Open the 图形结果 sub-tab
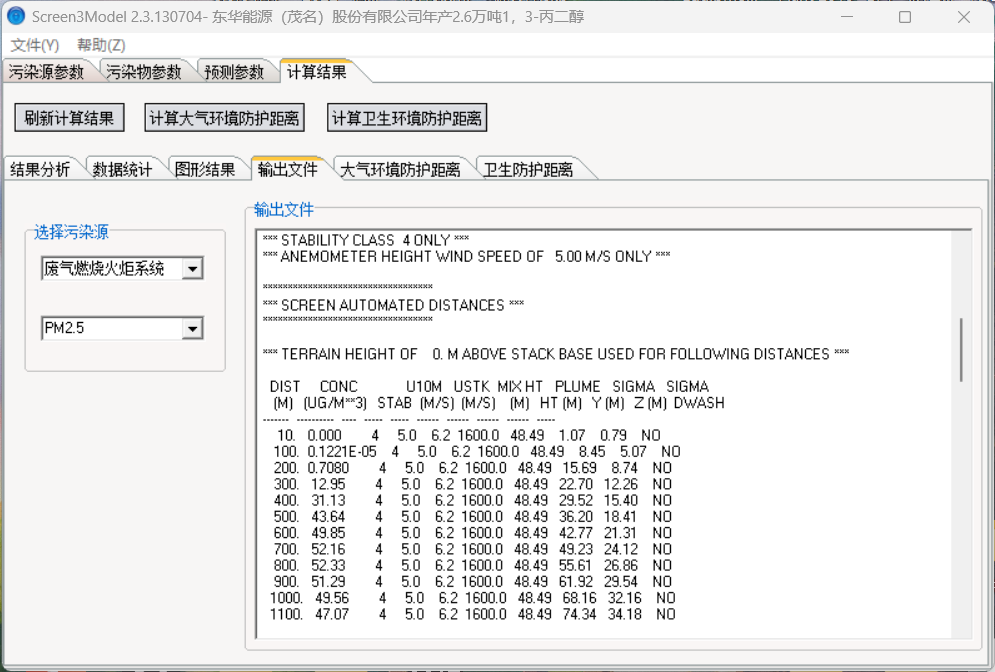Image resolution: width=995 pixels, height=672 pixels. (205, 169)
